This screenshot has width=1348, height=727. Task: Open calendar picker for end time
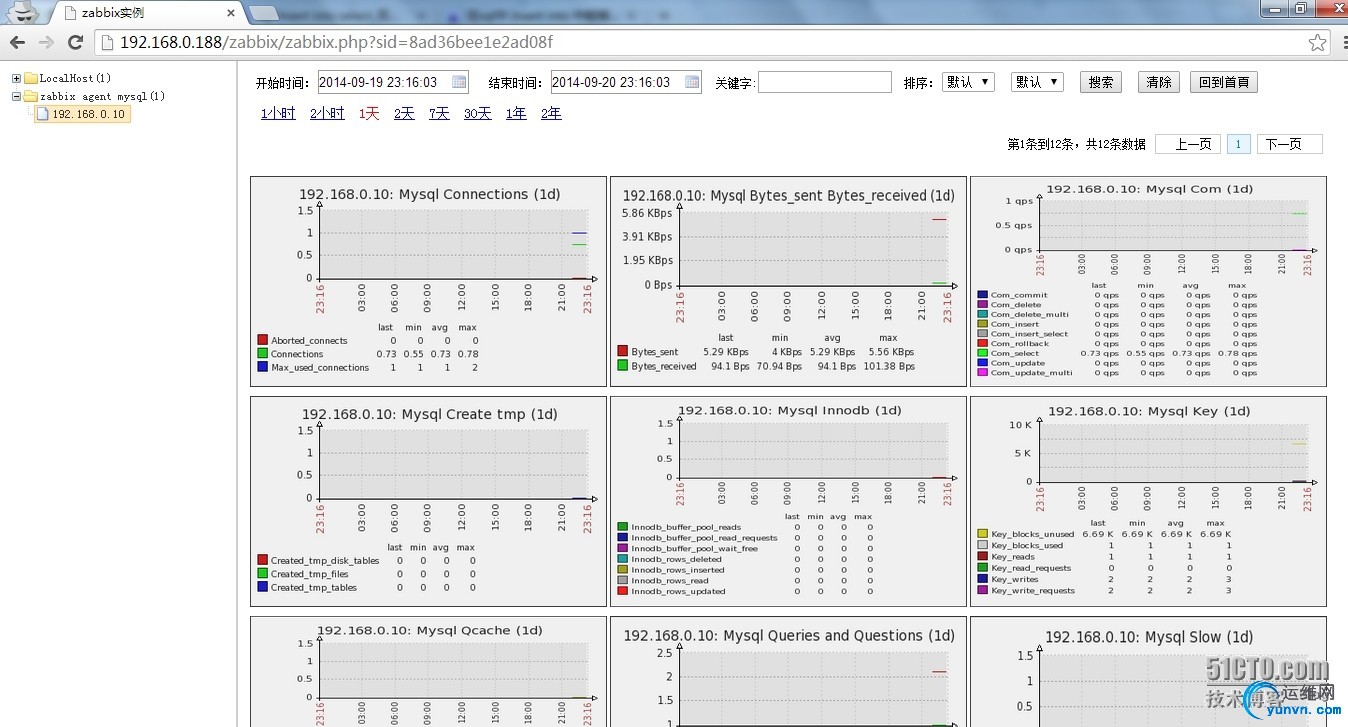(692, 82)
